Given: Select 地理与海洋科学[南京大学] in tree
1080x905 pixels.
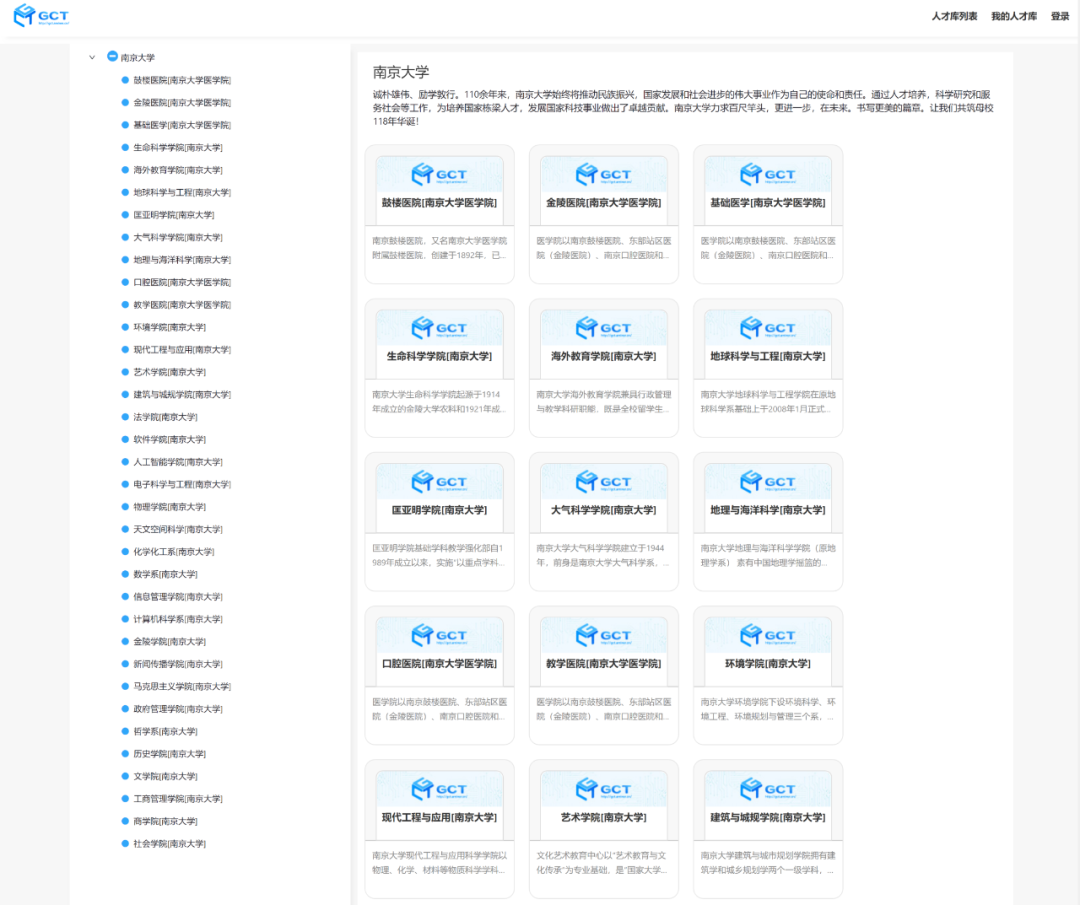Looking at the screenshot, I should tap(182, 260).
